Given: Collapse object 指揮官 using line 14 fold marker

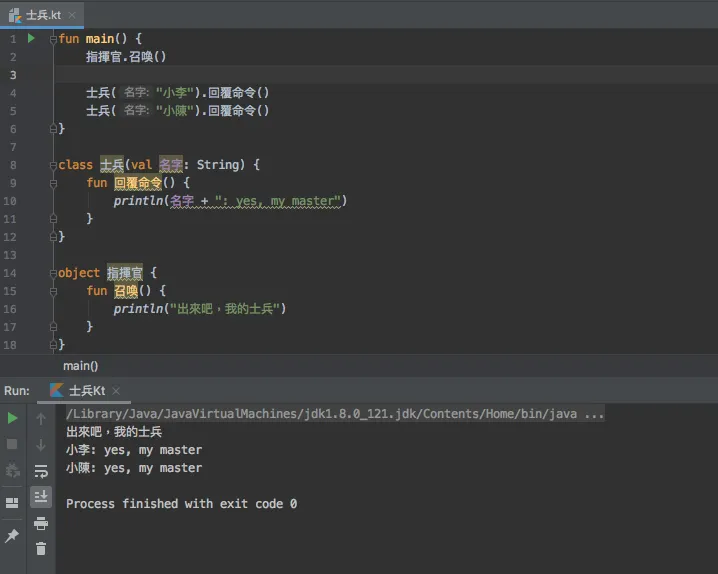Looking at the screenshot, I should tap(53, 273).
